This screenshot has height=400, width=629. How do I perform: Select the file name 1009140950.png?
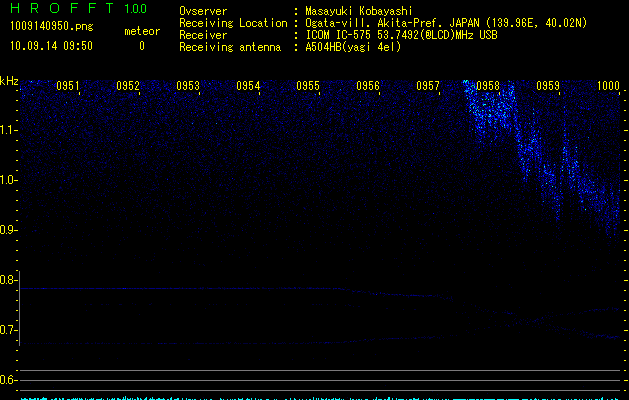[x=52, y=26]
